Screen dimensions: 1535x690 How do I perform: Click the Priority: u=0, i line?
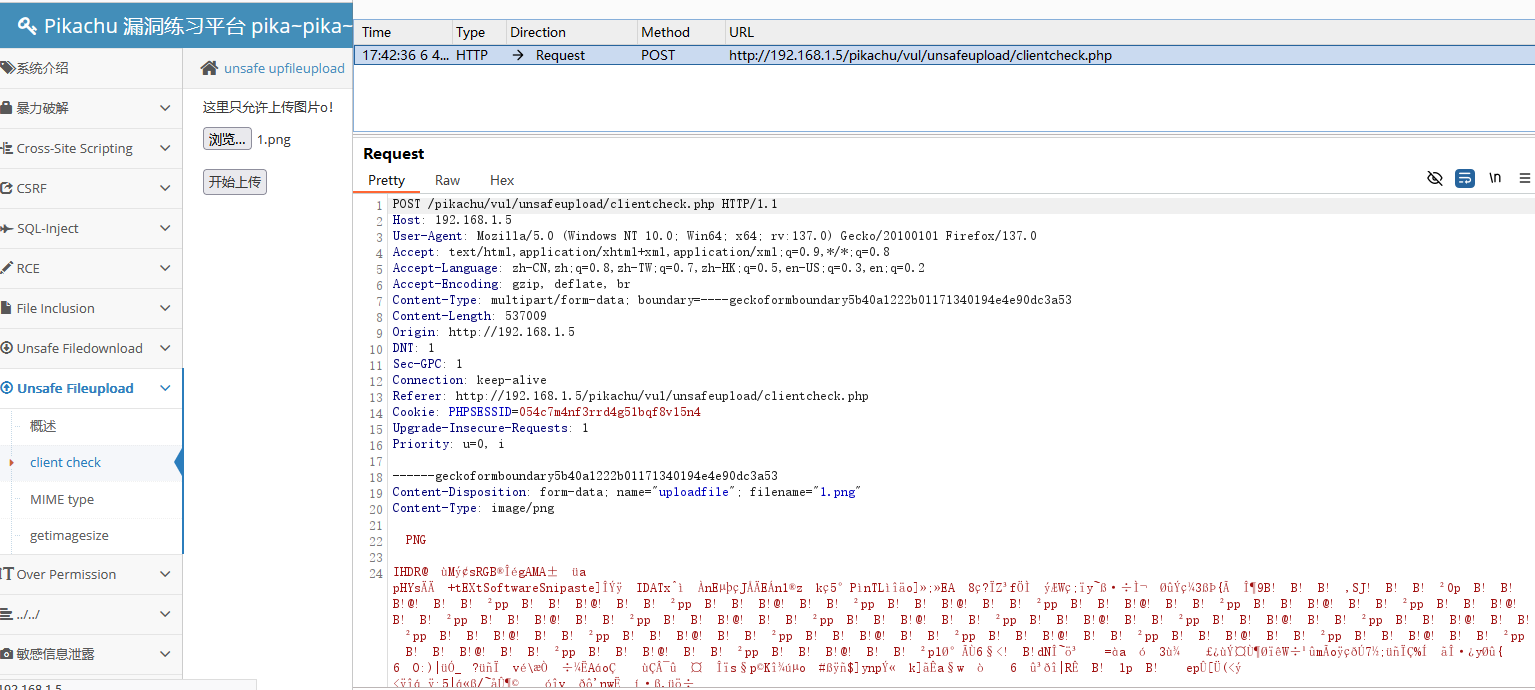(x=448, y=444)
